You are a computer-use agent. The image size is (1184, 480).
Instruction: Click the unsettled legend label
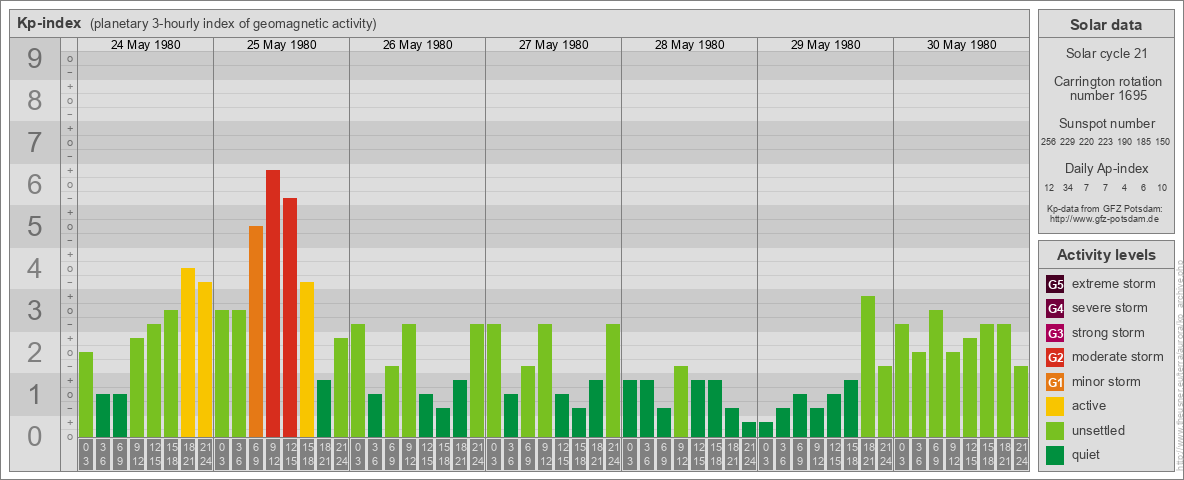[1099, 430]
